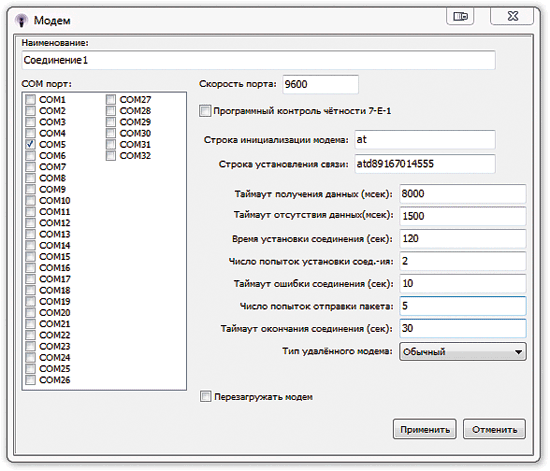
Task: Enable the COM16 checkbox
Action: (x=31, y=268)
